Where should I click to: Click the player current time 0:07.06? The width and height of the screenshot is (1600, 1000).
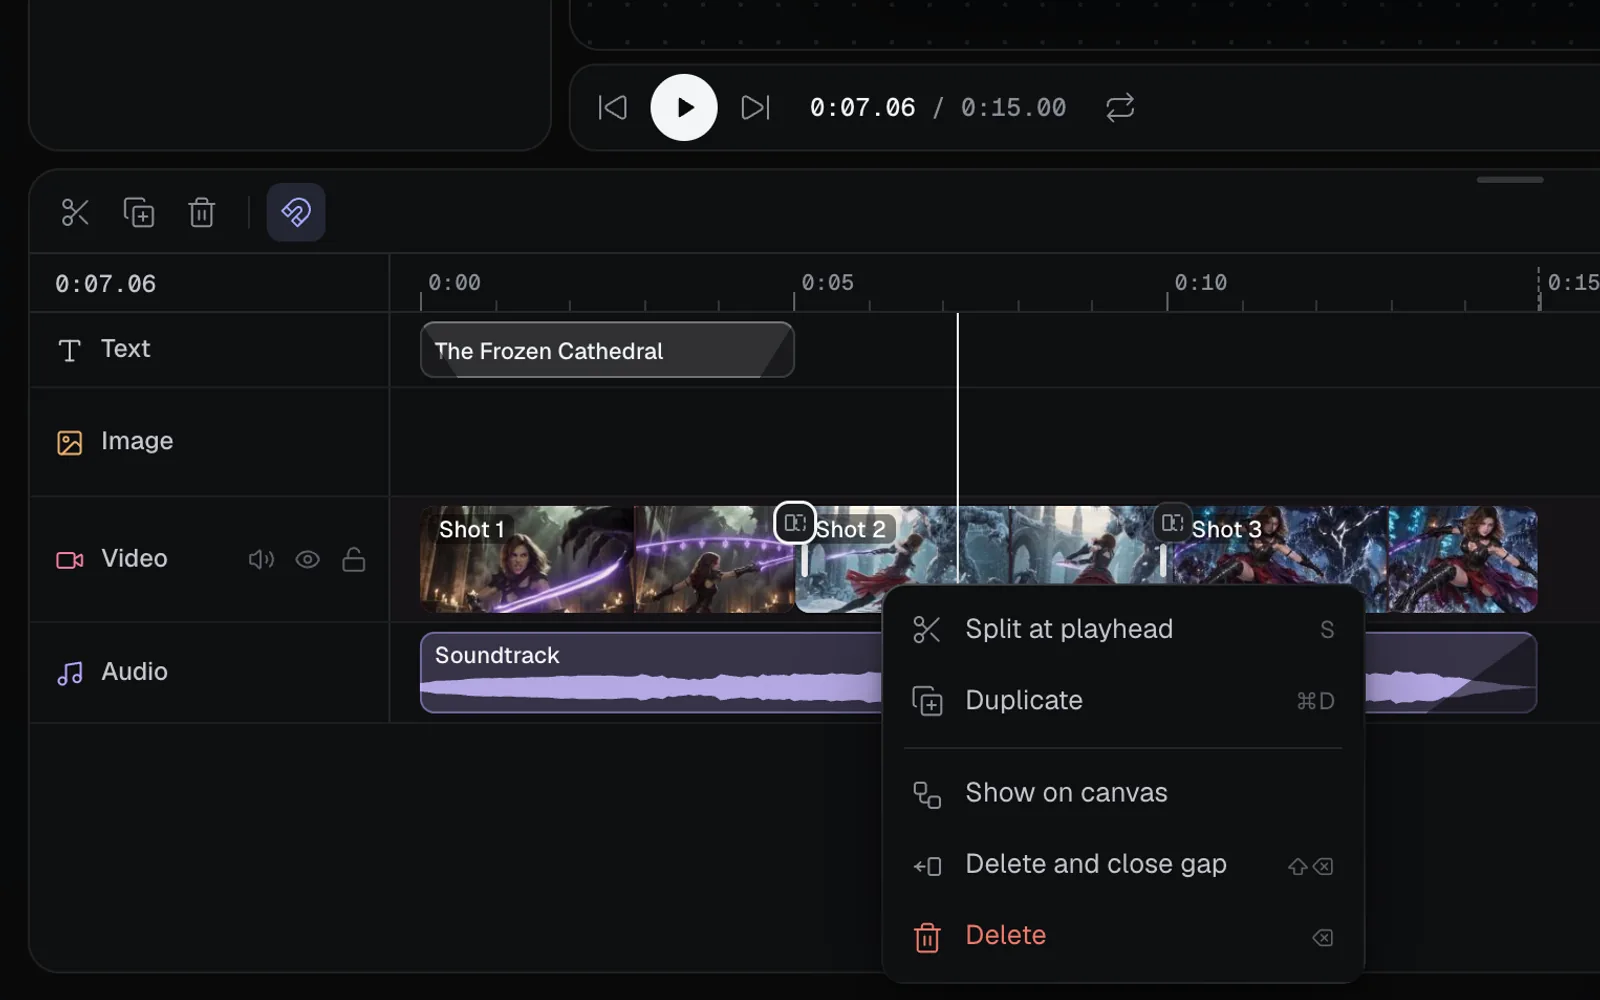(862, 107)
